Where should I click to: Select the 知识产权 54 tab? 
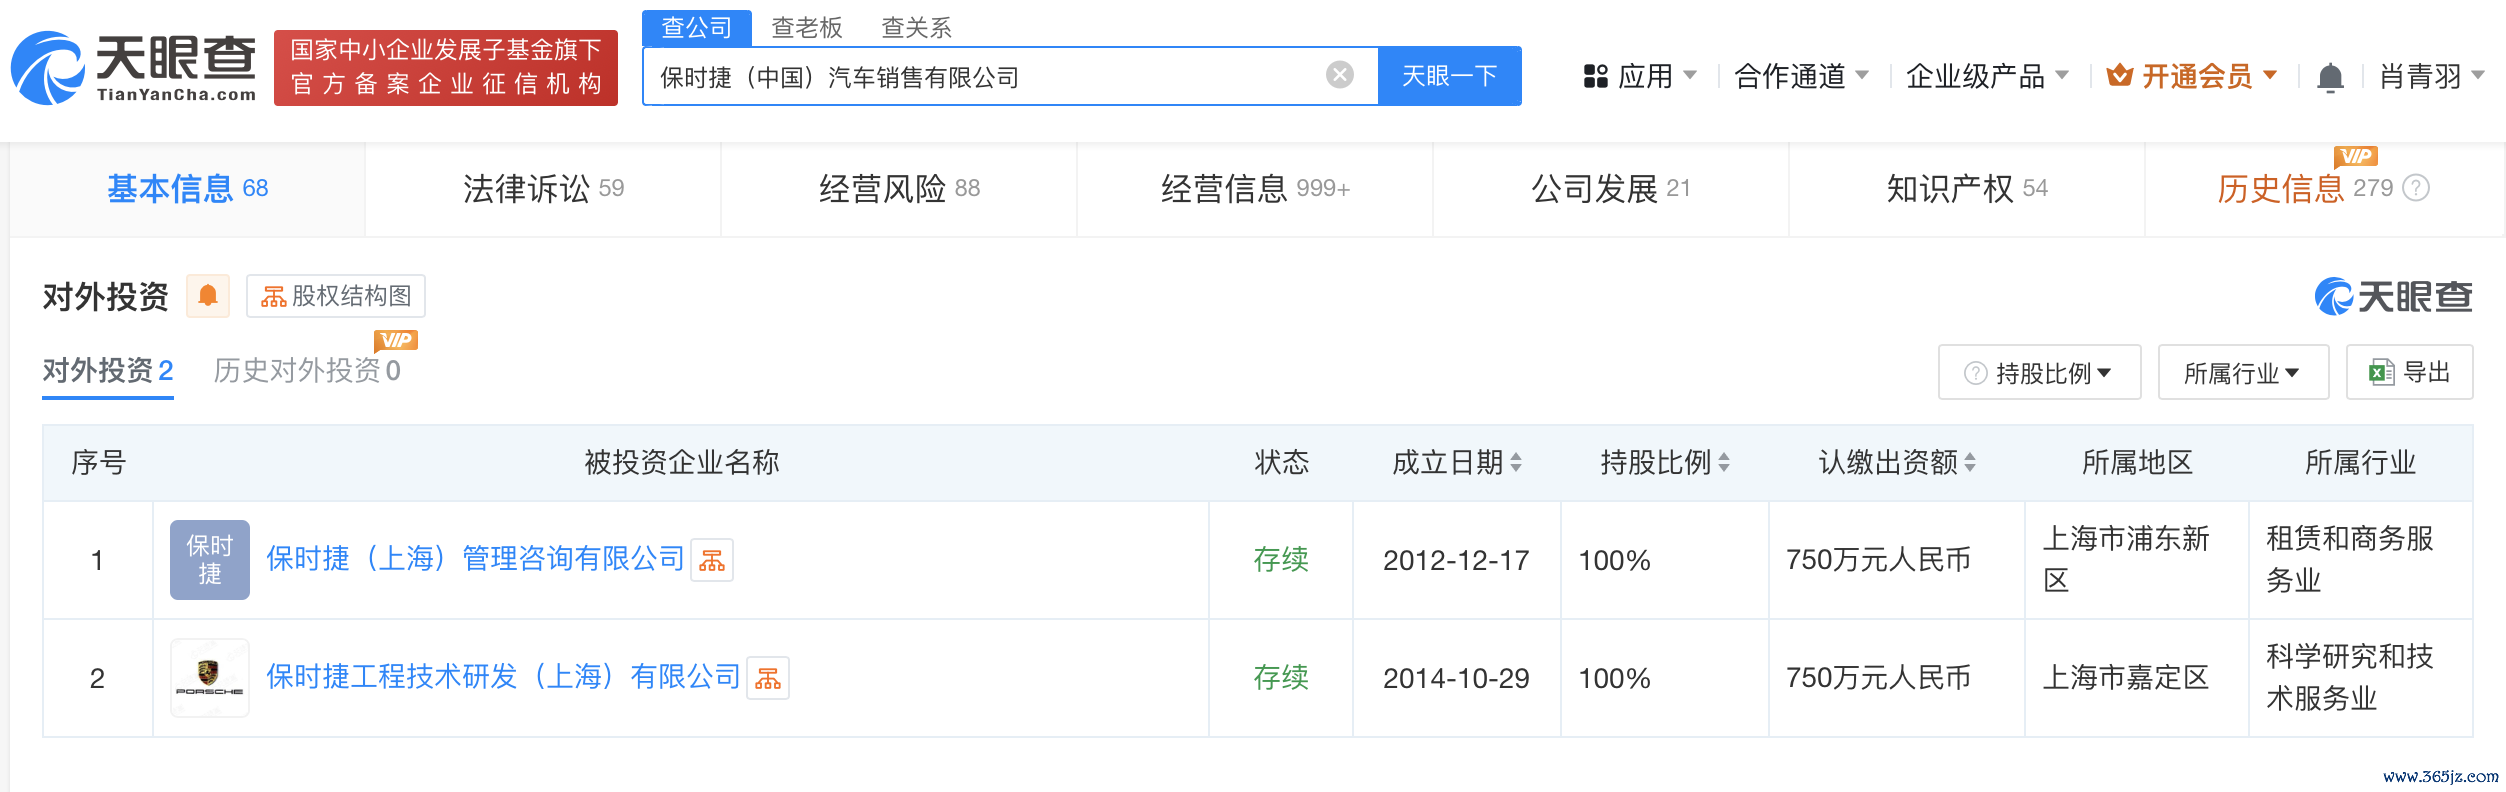coord(1967,188)
